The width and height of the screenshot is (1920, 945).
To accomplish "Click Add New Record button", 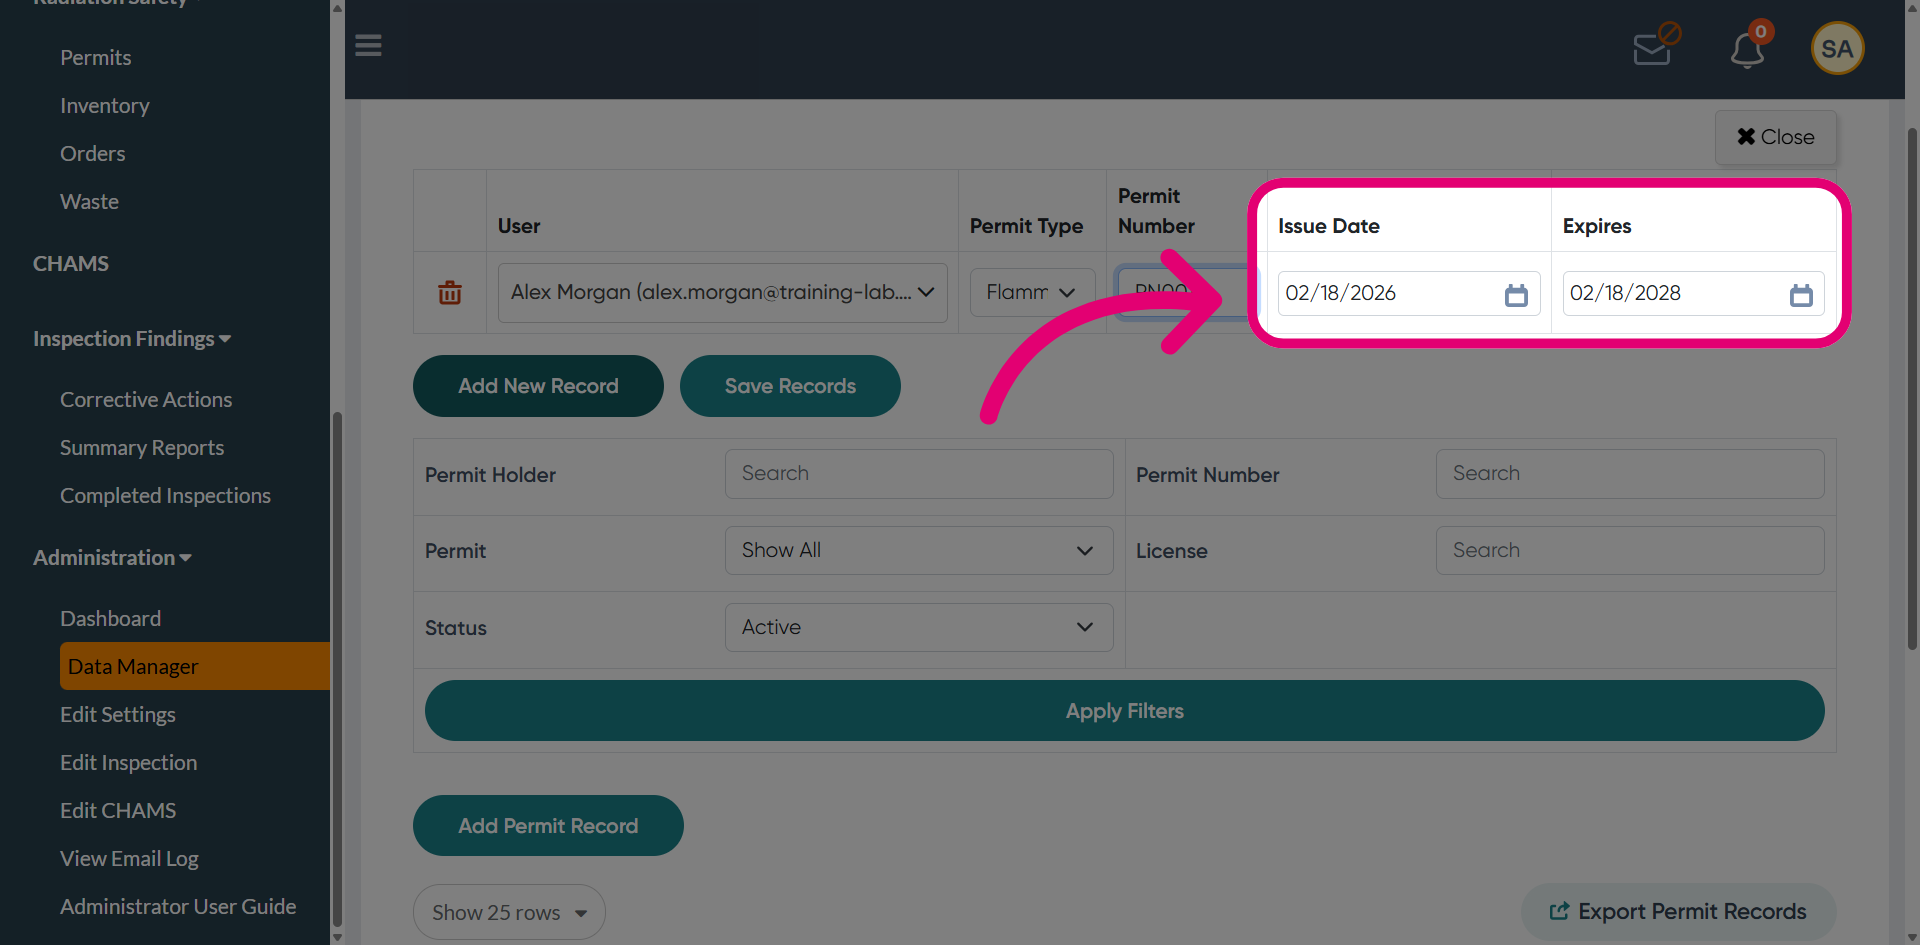I will (x=538, y=386).
